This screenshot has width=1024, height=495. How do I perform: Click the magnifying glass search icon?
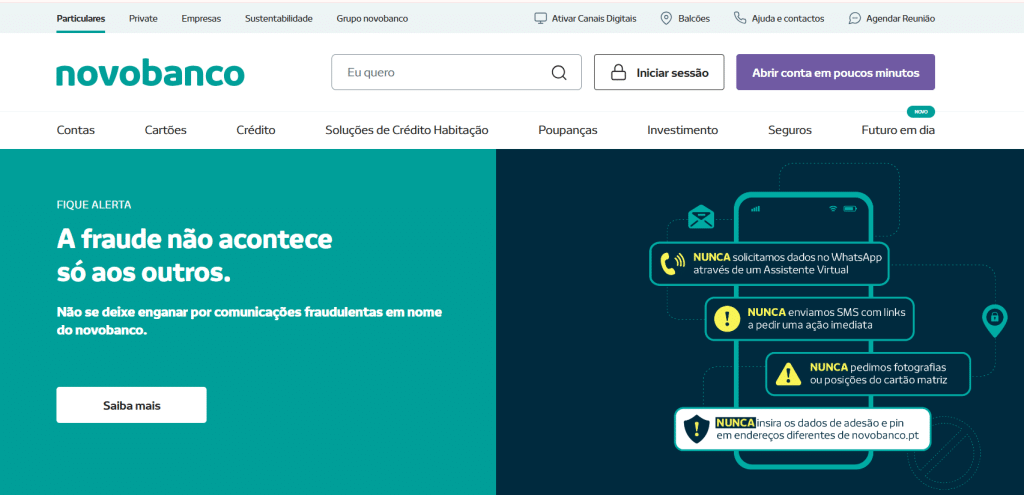click(x=559, y=73)
